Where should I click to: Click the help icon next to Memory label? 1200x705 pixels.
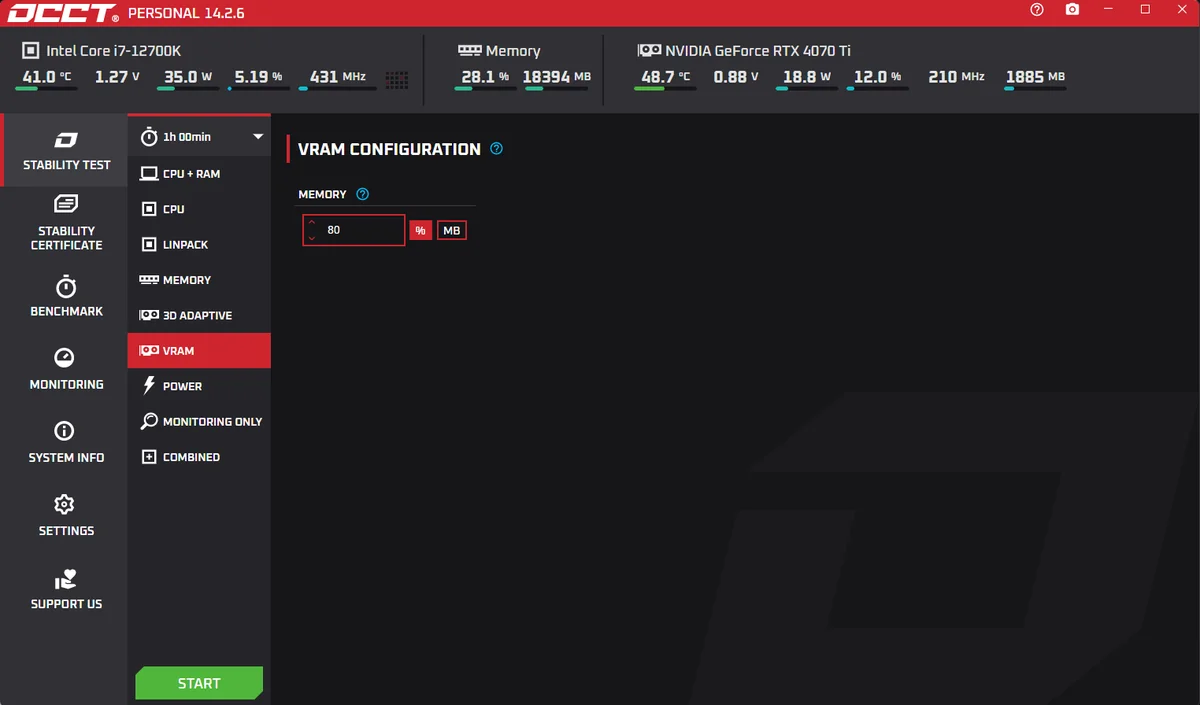[363, 194]
